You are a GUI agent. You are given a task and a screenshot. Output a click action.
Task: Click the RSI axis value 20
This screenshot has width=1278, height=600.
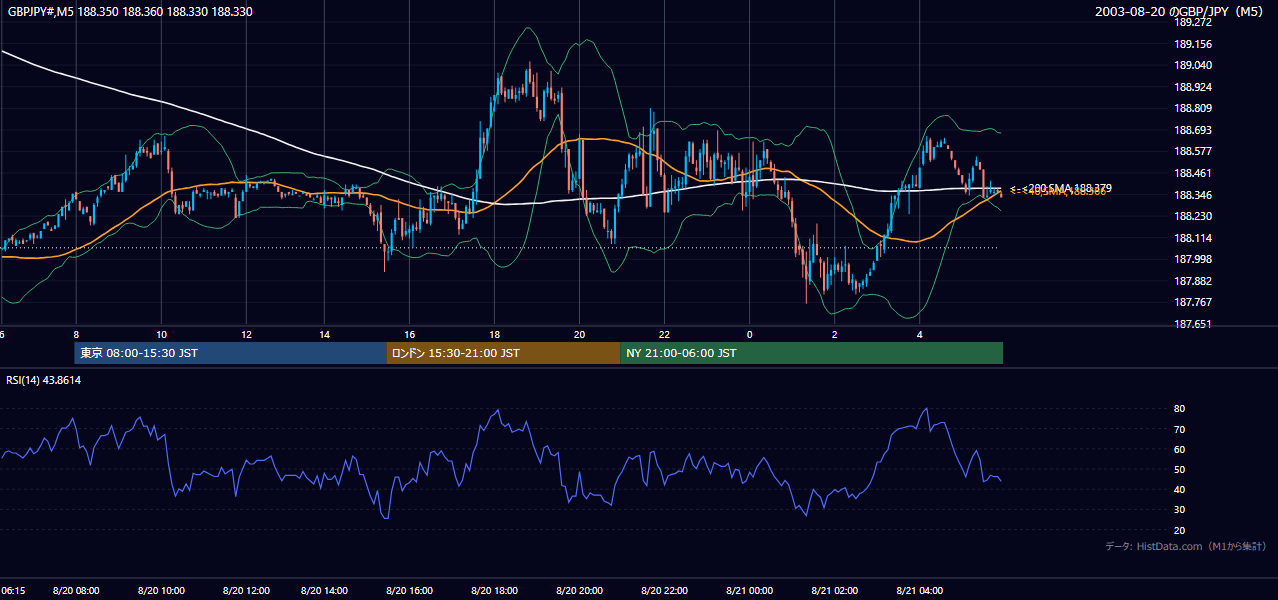(x=1180, y=530)
